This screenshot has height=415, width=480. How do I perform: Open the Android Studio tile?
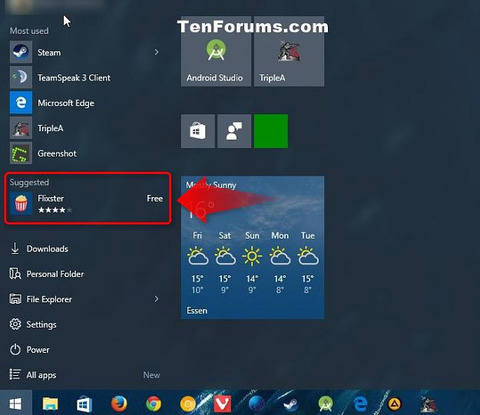(216, 51)
